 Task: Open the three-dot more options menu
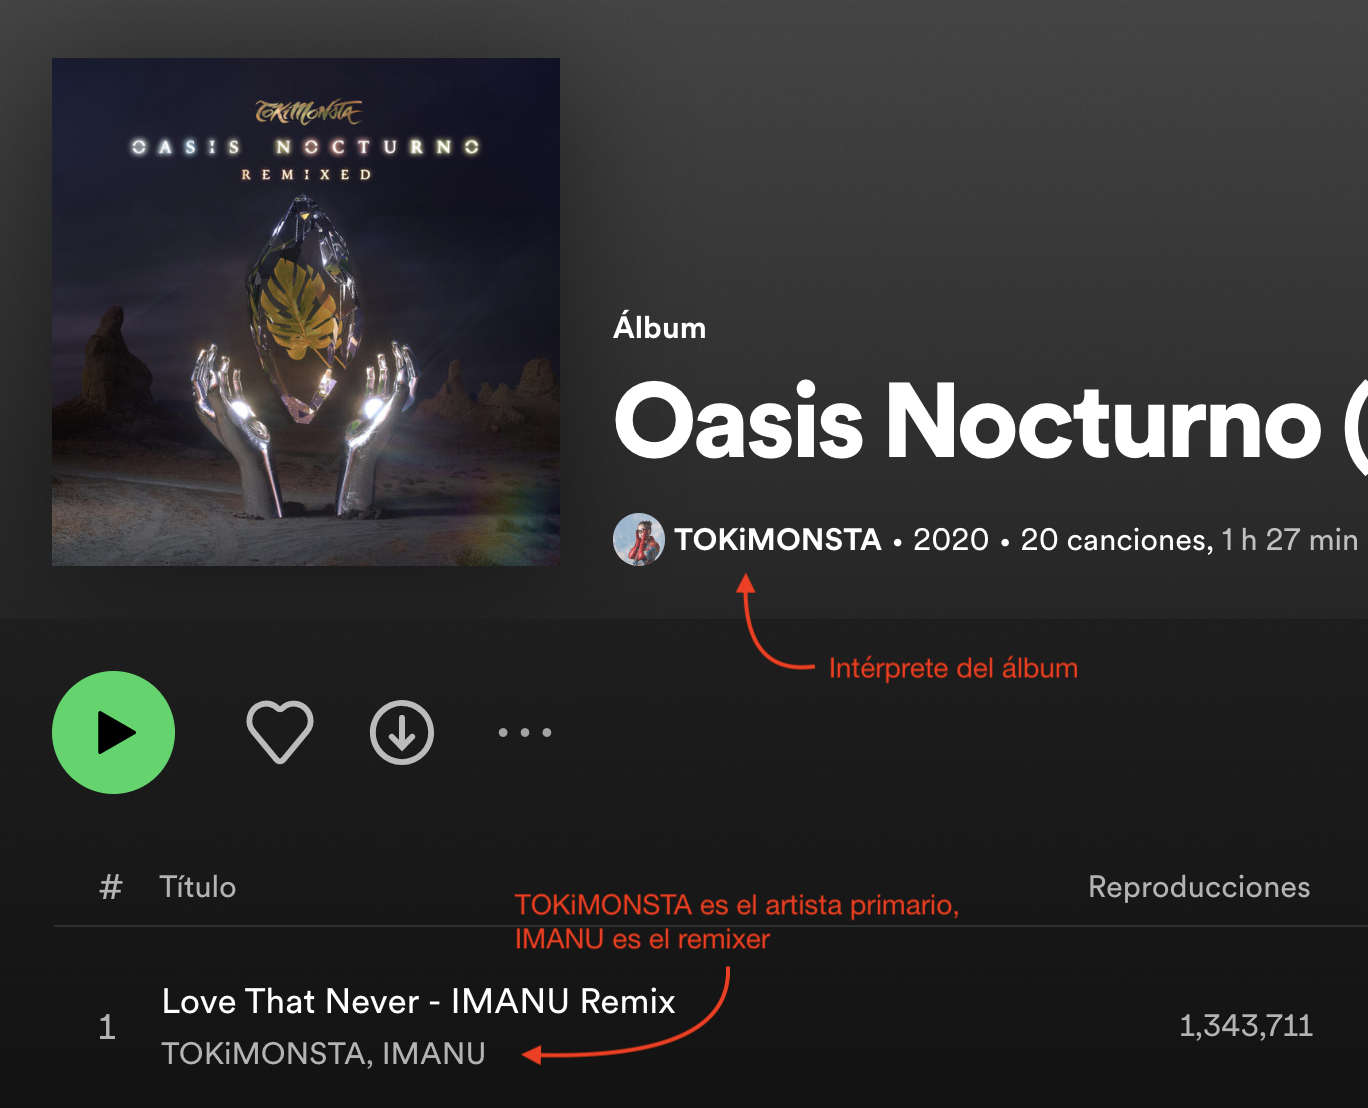pyautogui.click(x=525, y=733)
